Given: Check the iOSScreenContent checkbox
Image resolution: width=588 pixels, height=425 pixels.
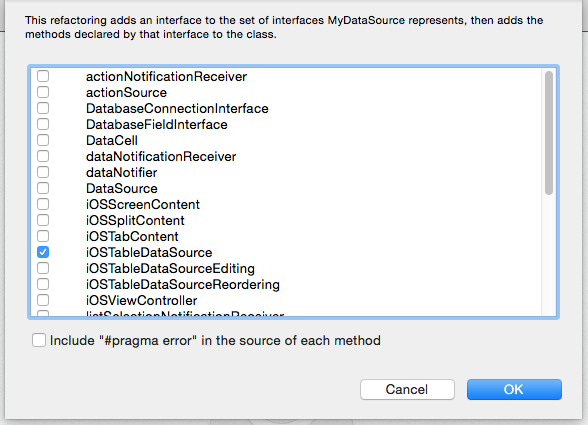Looking at the screenshot, I should [x=43, y=204].
